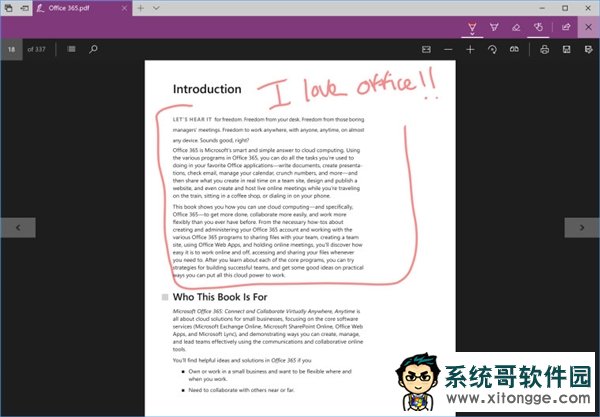Go to the next page
The image size is (600, 417).
click(x=582, y=228)
